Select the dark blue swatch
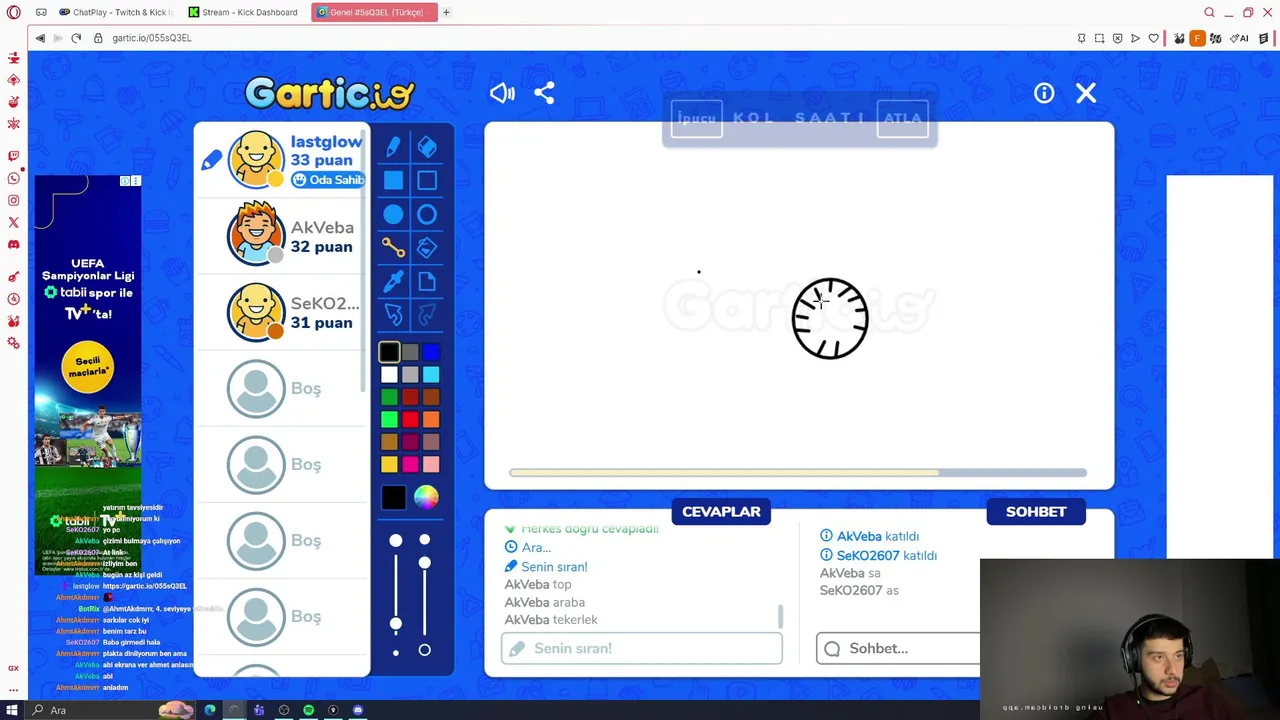This screenshot has width=1280, height=720. click(x=431, y=352)
